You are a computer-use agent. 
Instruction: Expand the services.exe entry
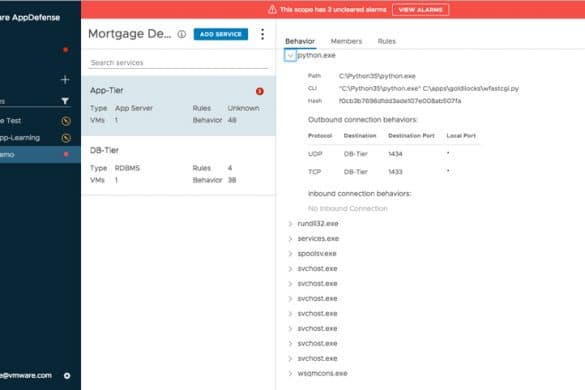tap(290, 238)
